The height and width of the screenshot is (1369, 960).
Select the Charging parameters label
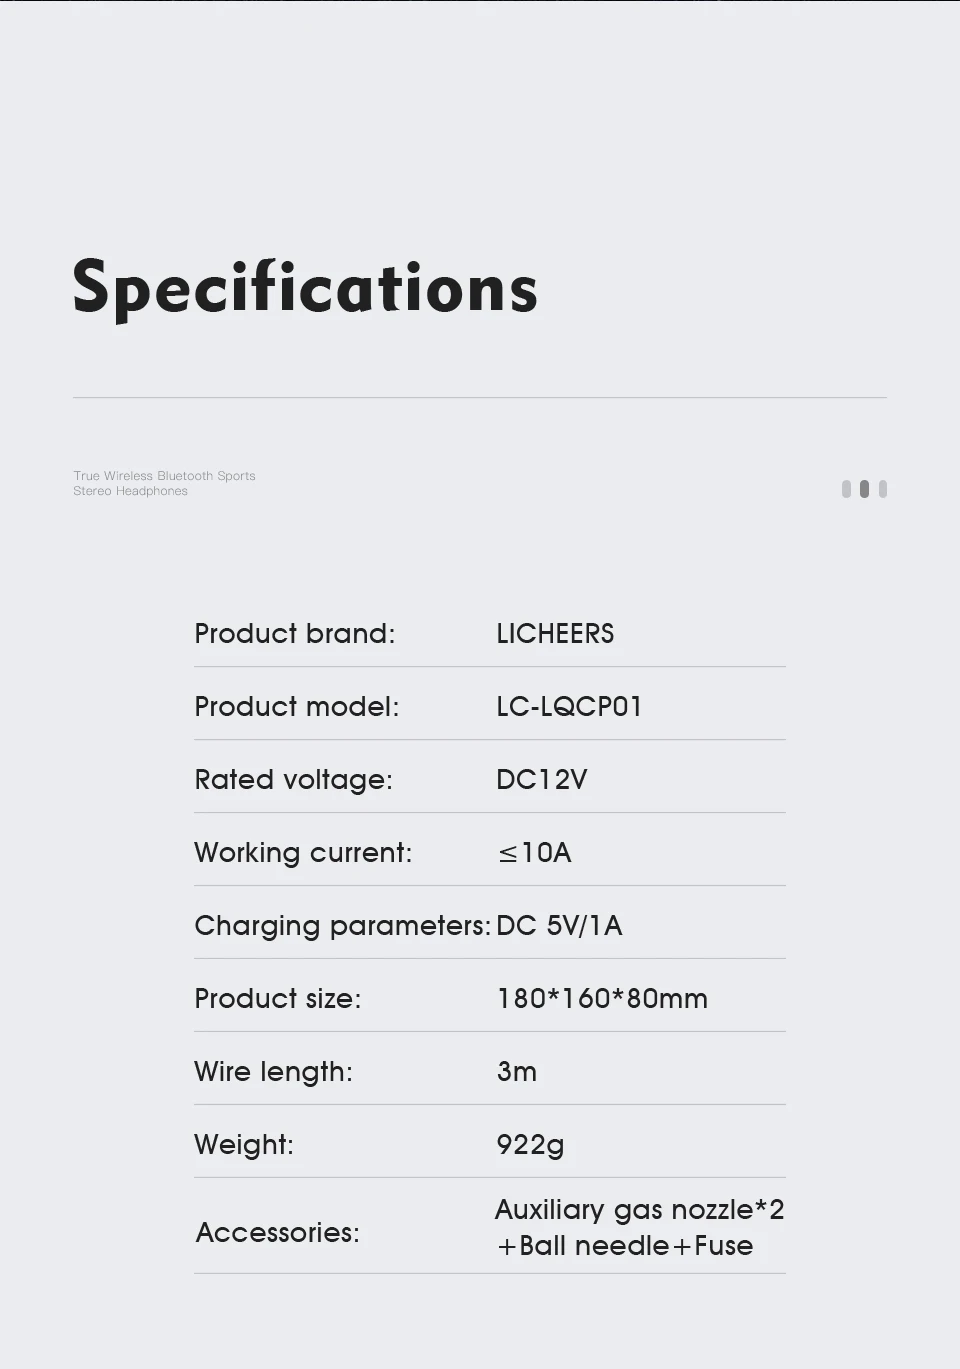tap(342, 925)
